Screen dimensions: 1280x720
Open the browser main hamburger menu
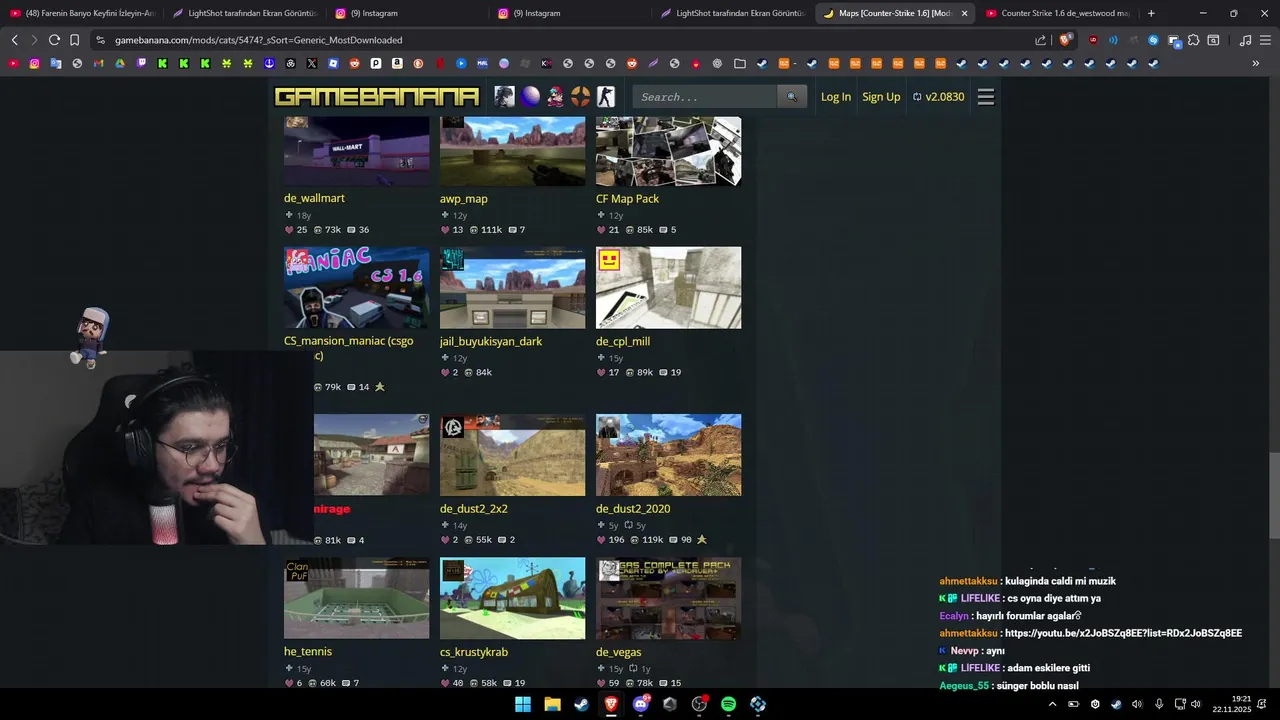click(1265, 40)
